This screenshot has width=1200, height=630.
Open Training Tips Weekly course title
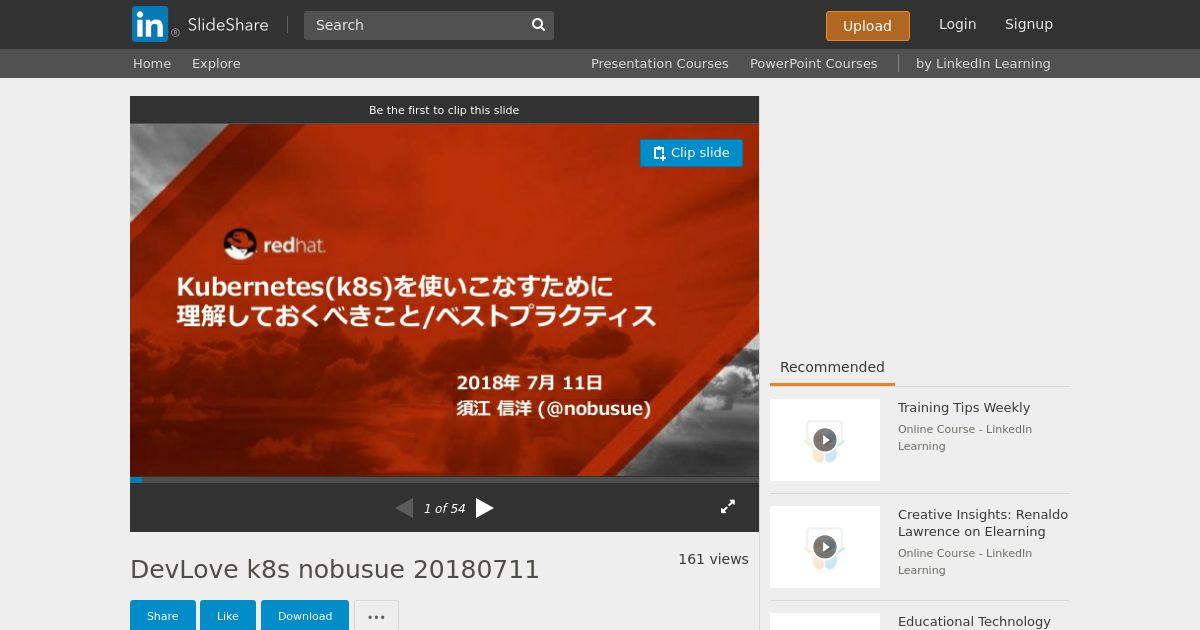[x=963, y=407]
